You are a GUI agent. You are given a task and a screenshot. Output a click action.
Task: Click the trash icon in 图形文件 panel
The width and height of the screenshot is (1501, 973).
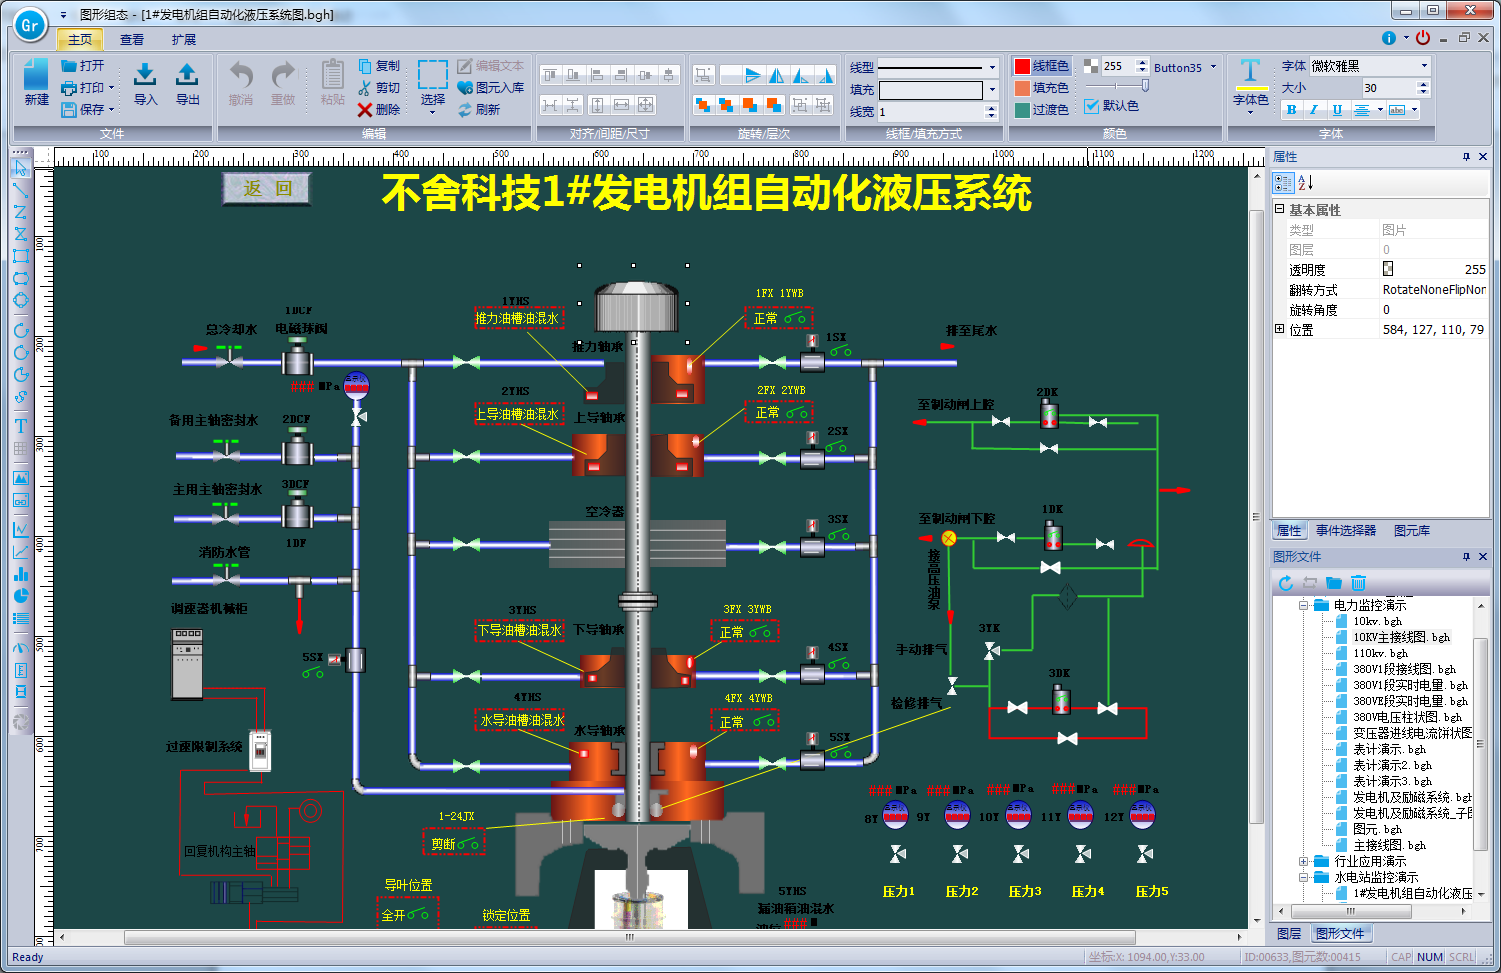[1358, 583]
